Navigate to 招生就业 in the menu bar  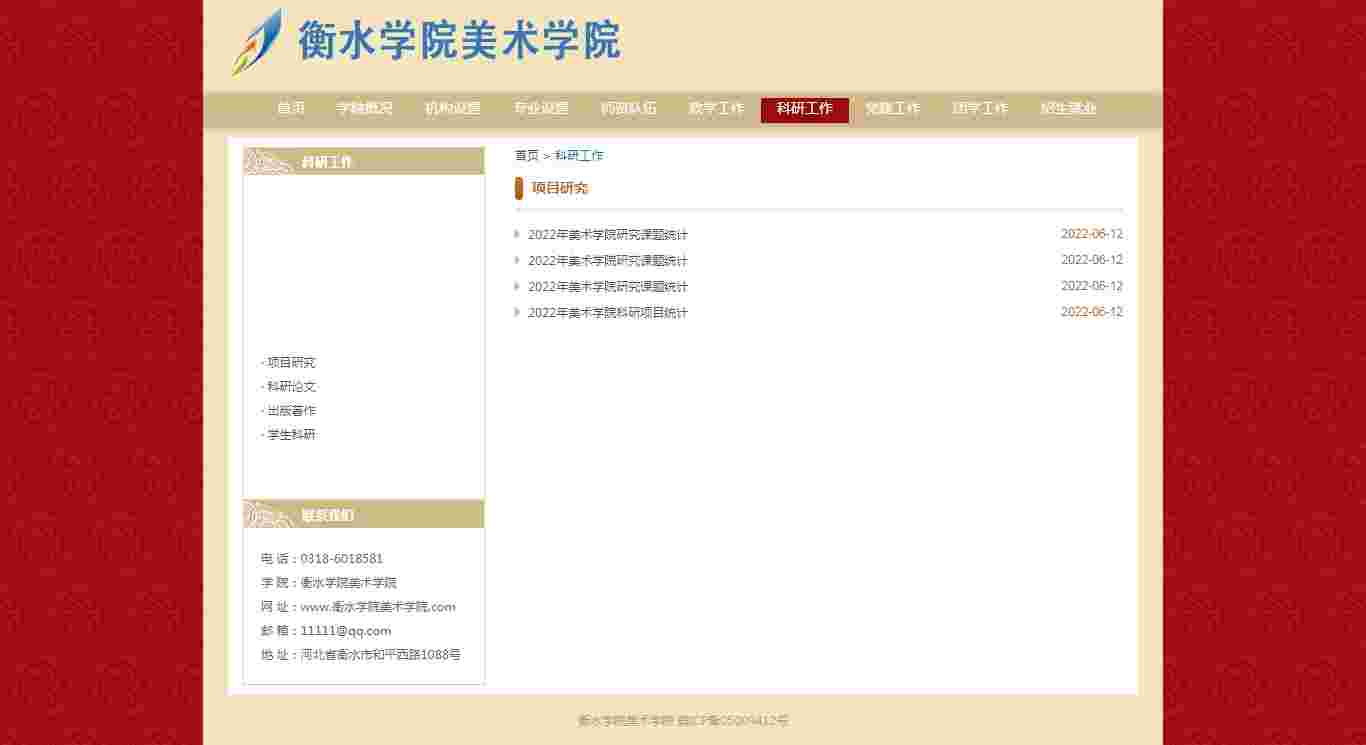(x=1068, y=109)
